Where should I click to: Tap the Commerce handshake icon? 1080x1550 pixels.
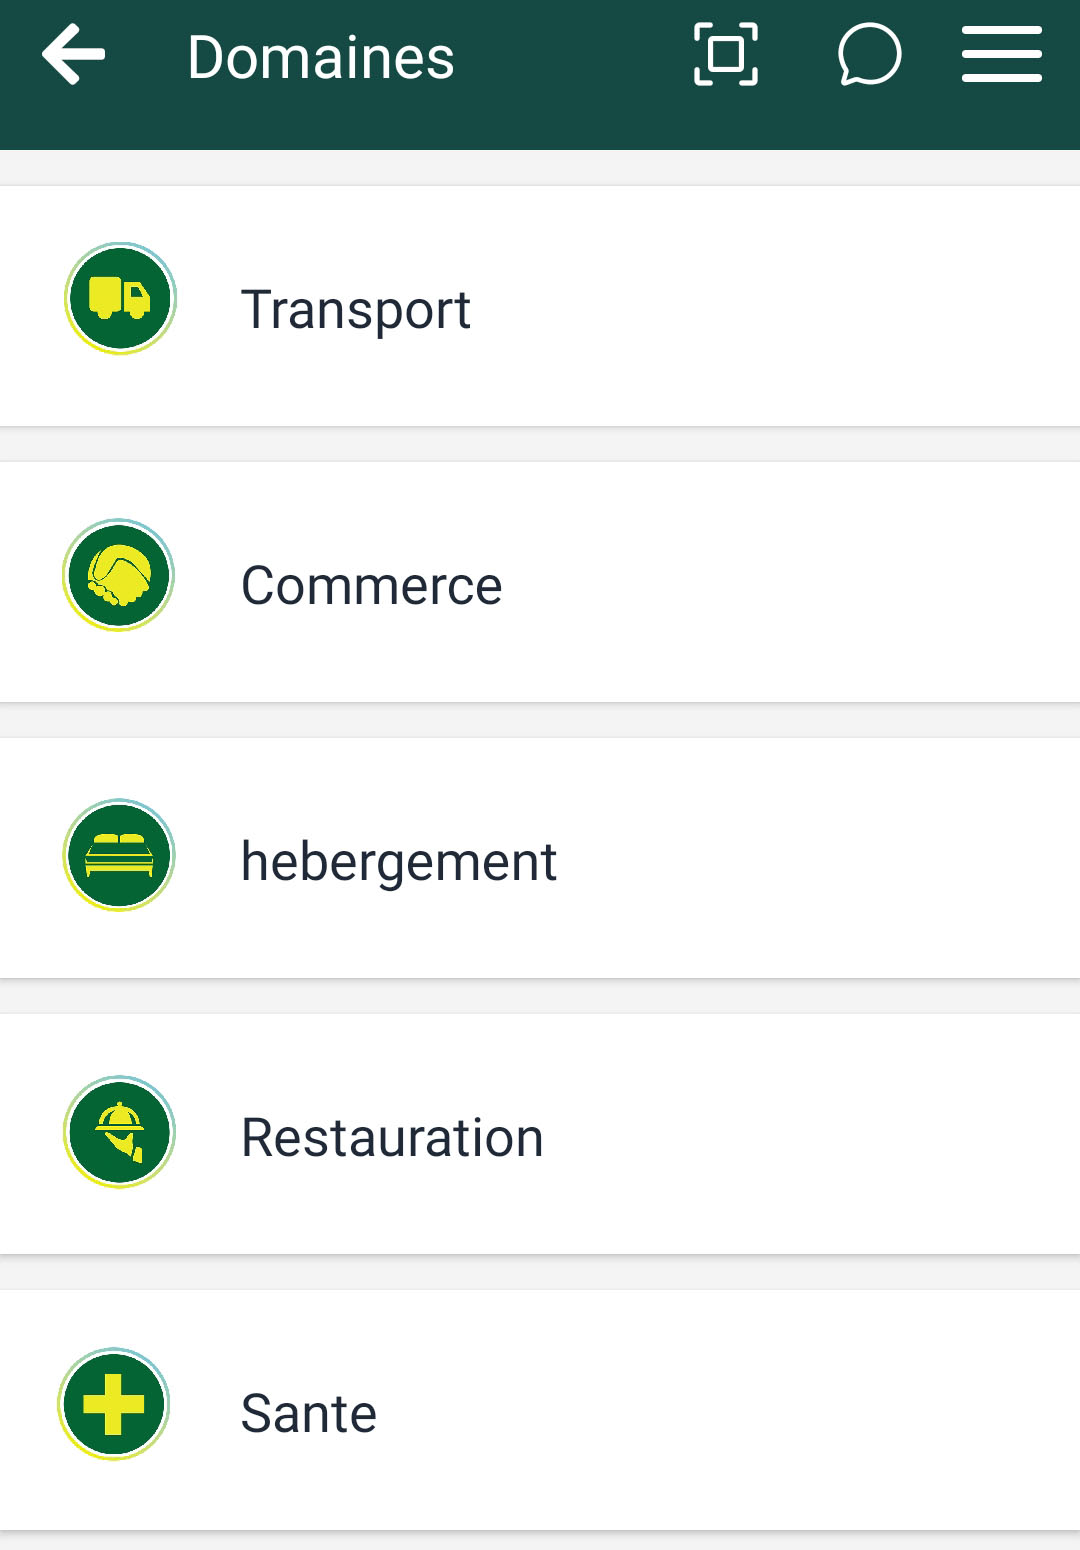click(119, 575)
